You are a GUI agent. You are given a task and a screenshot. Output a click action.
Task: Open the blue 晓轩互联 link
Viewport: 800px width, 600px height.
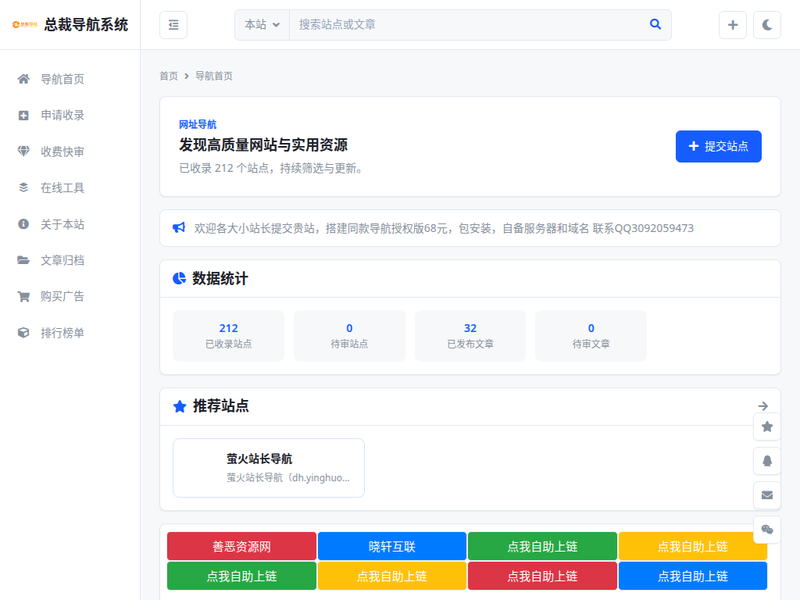(x=392, y=546)
